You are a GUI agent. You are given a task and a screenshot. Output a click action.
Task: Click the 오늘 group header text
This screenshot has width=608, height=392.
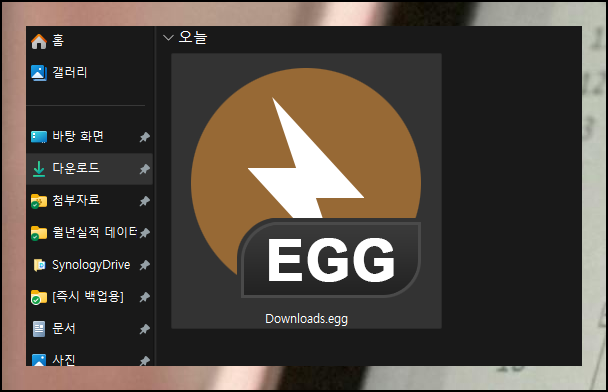coord(193,37)
